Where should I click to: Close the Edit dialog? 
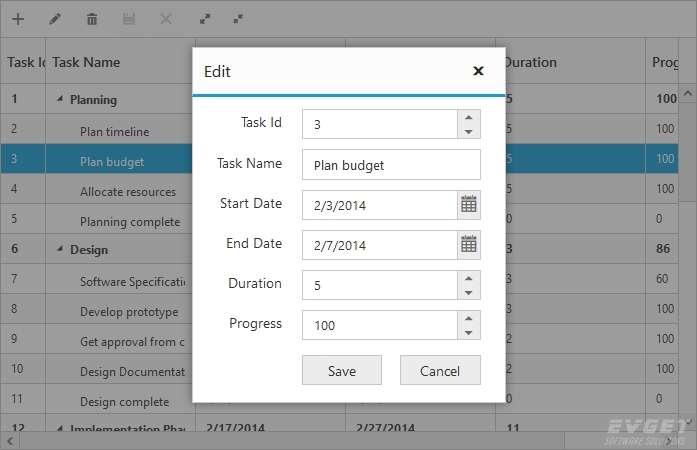pyautogui.click(x=478, y=71)
